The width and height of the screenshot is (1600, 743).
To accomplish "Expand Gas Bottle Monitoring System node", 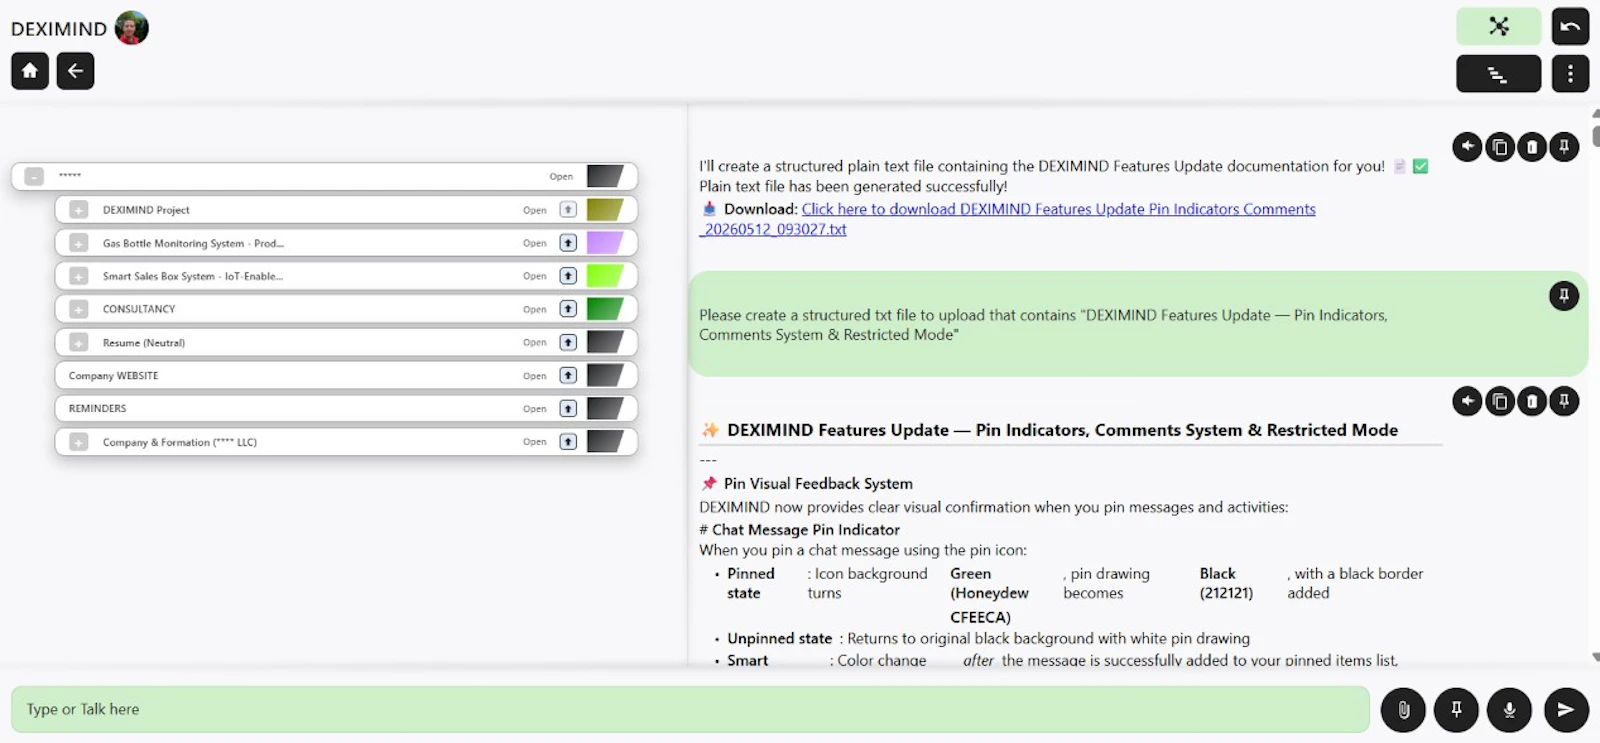I will tap(79, 243).
